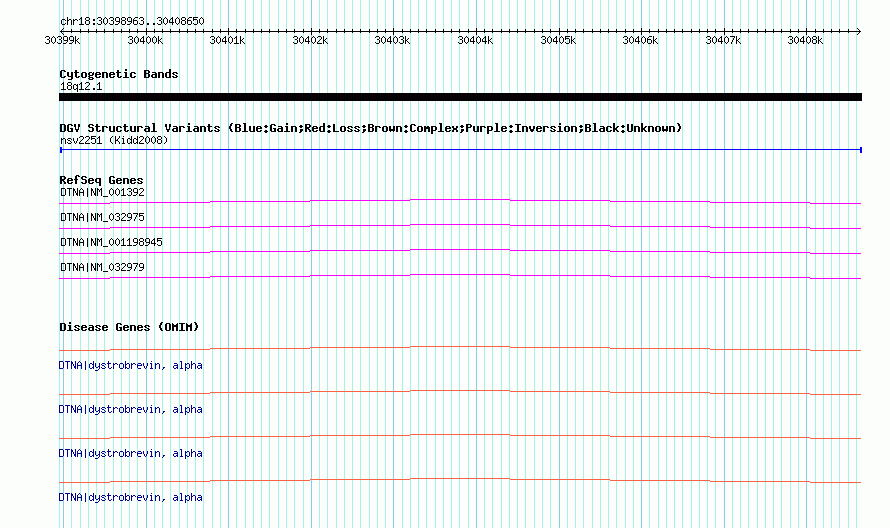Click the second orange OMIM gene line
The height and width of the screenshot is (528, 890).
coord(460,391)
